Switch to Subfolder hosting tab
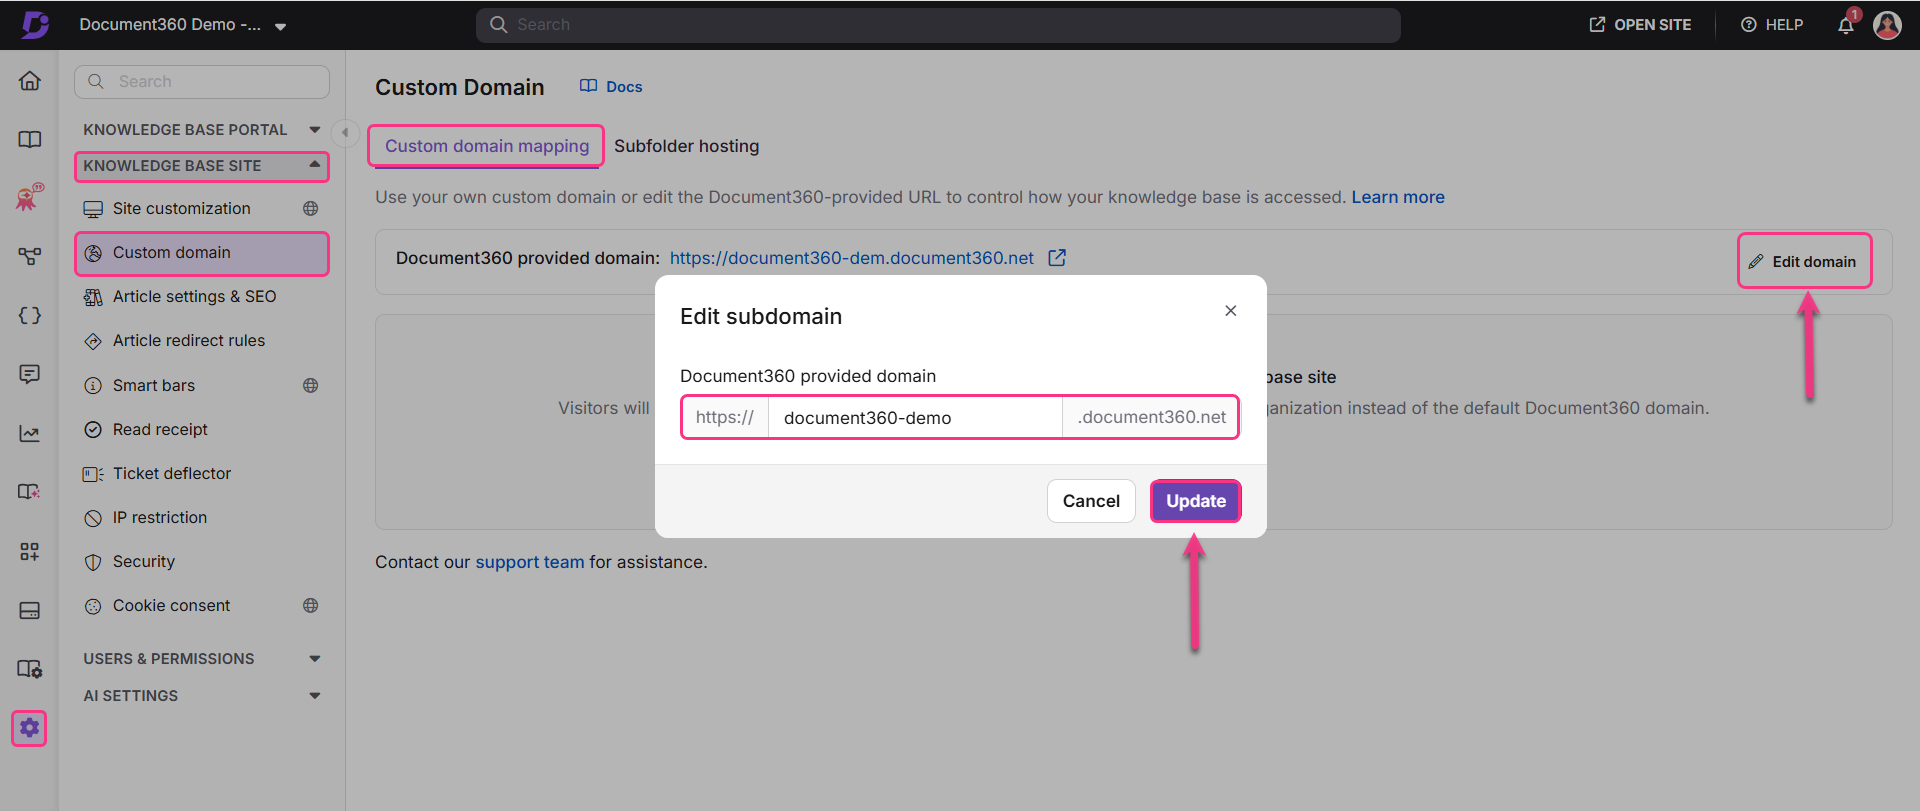The image size is (1920, 811). pyautogui.click(x=686, y=146)
